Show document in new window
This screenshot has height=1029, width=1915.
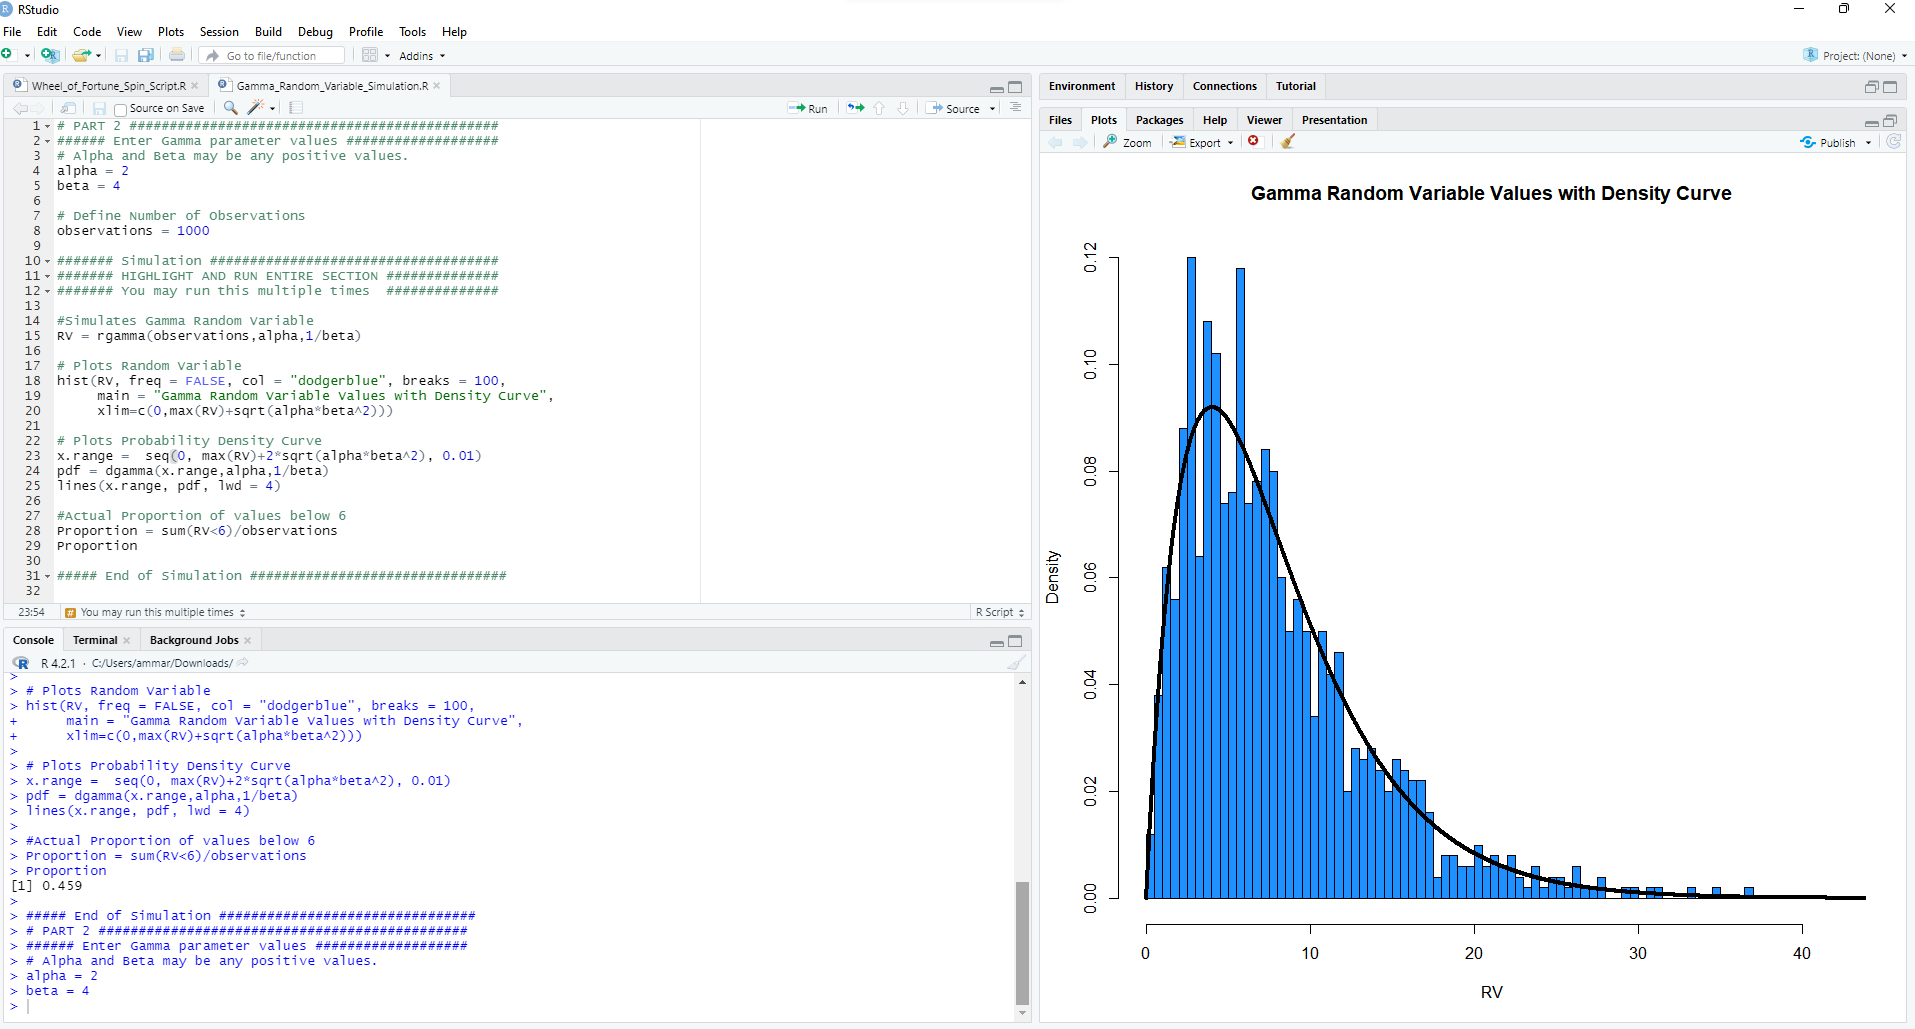pos(68,108)
